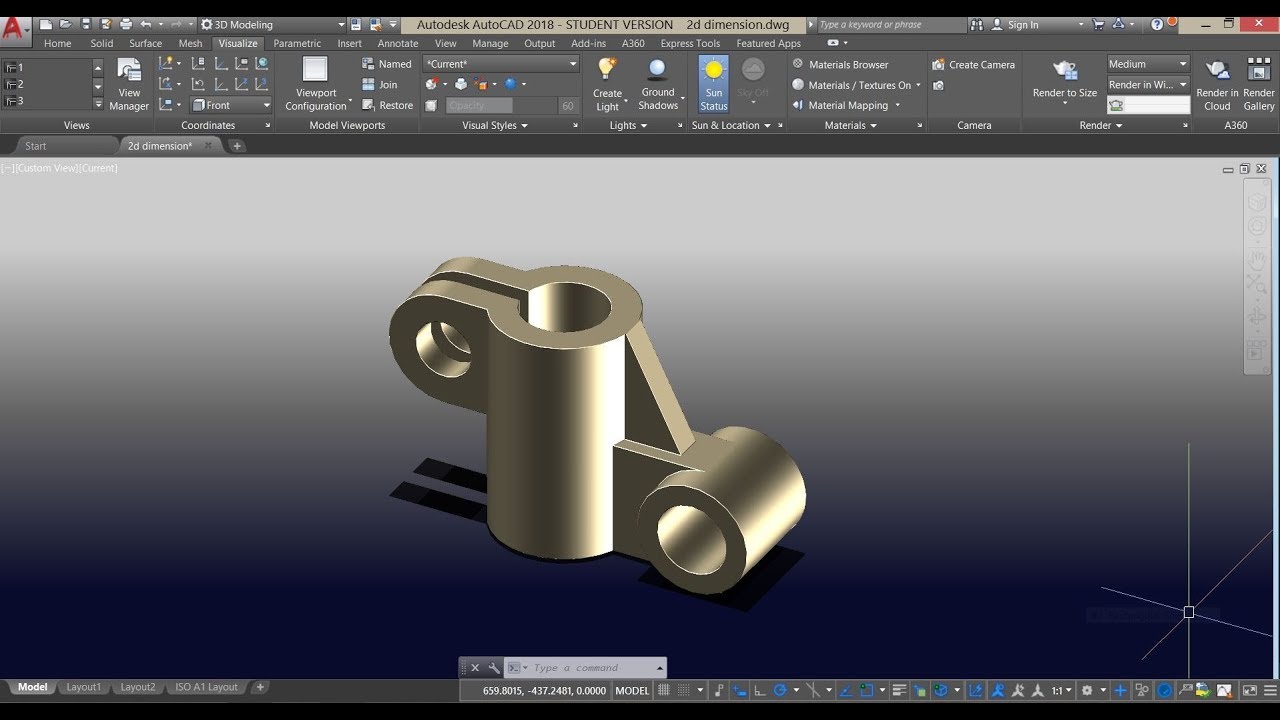Viewport: 1280px width, 720px height.
Task: Click the Help question mark icon
Action: click(1157, 24)
